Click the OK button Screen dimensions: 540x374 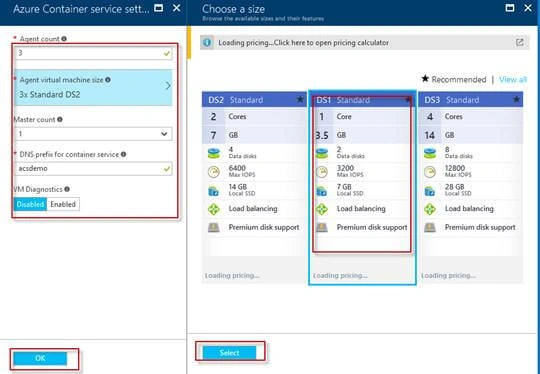click(40, 359)
